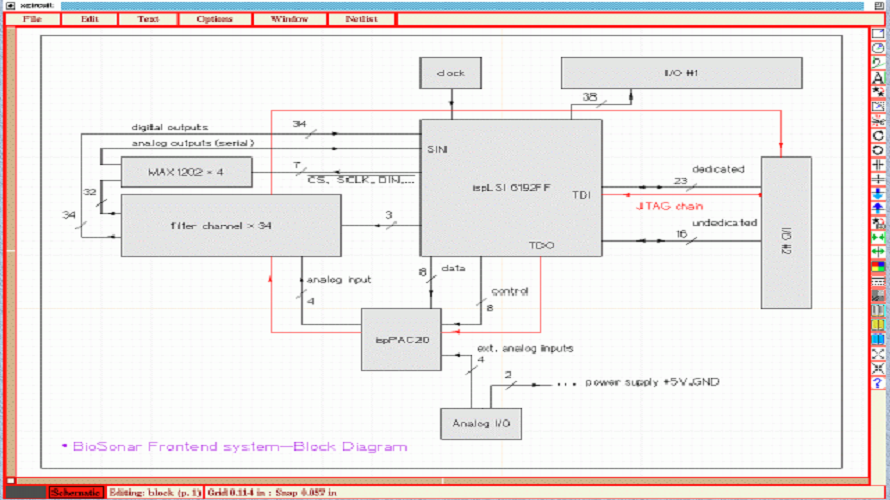Click the 'analog outputs (serial)' label

pos(193,143)
